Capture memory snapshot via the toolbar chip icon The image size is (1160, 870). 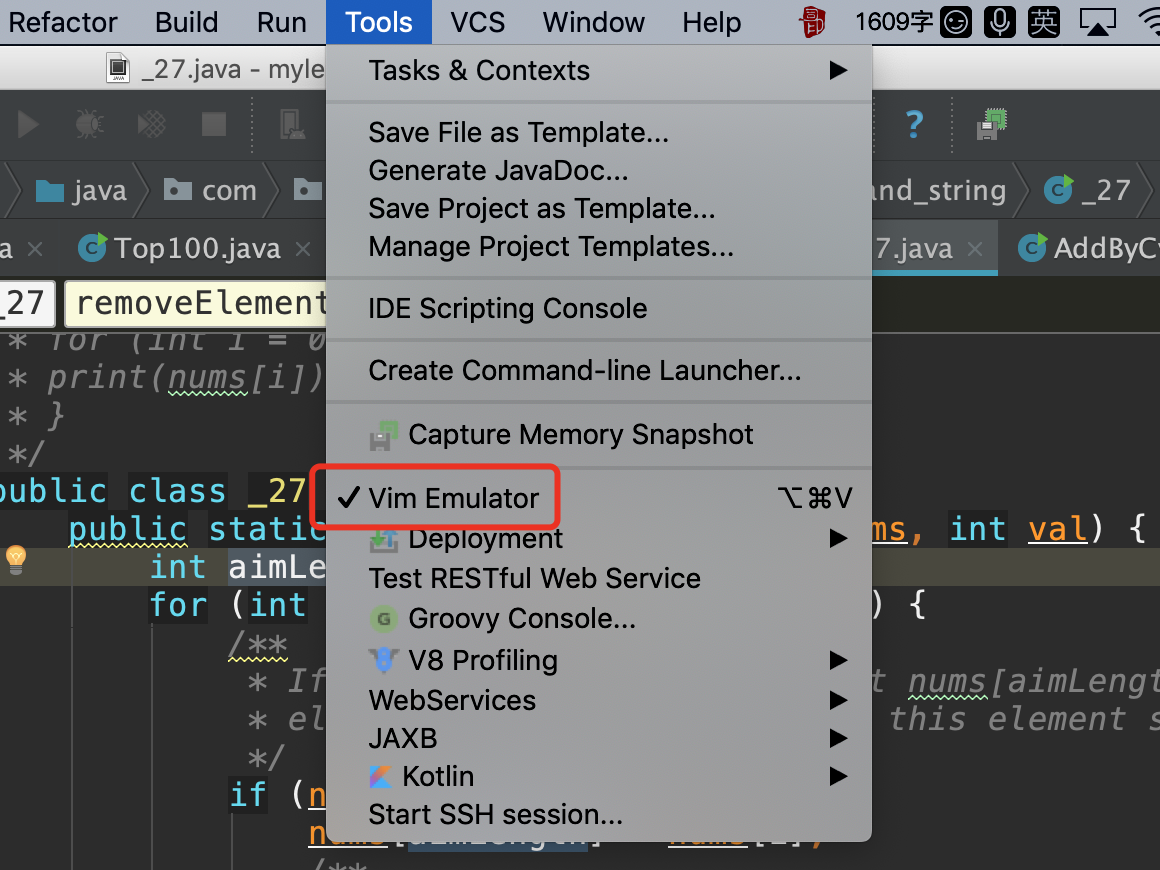coord(991,124)
